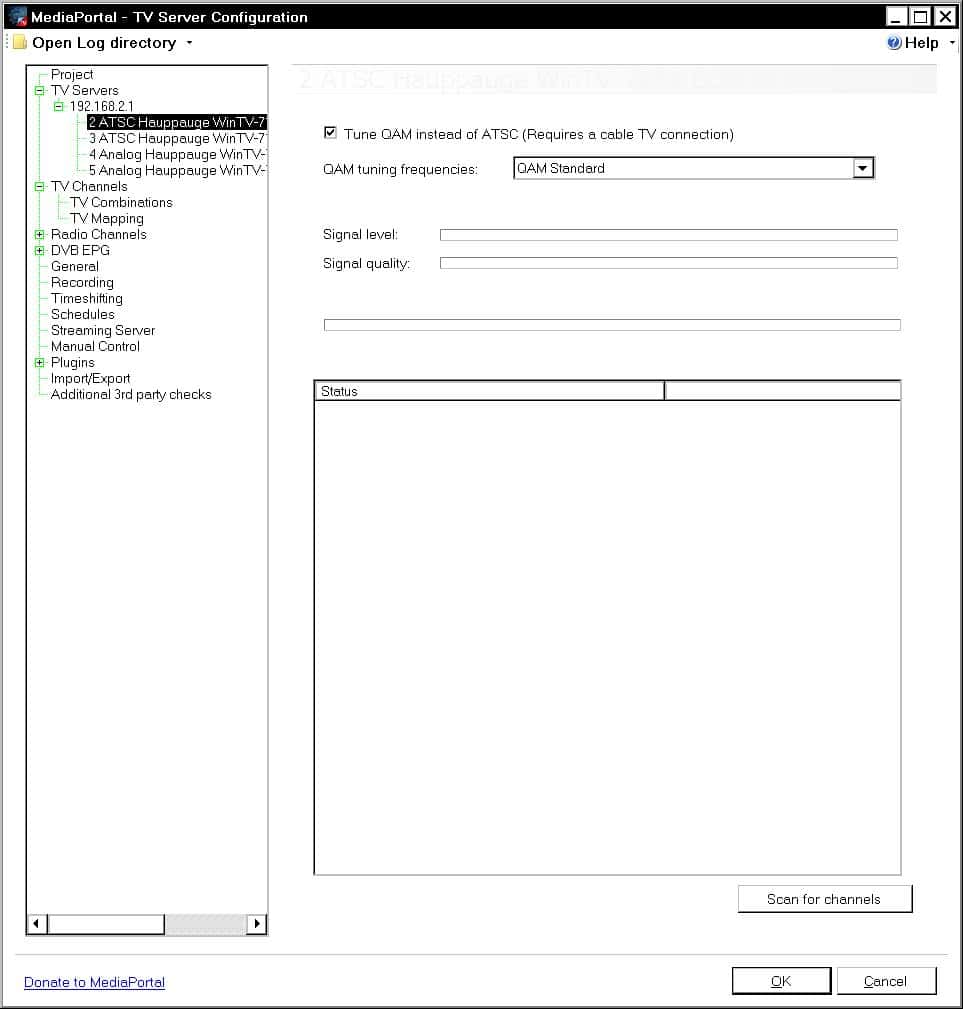
Task: Select the General settings item
Action: [75, 266]
